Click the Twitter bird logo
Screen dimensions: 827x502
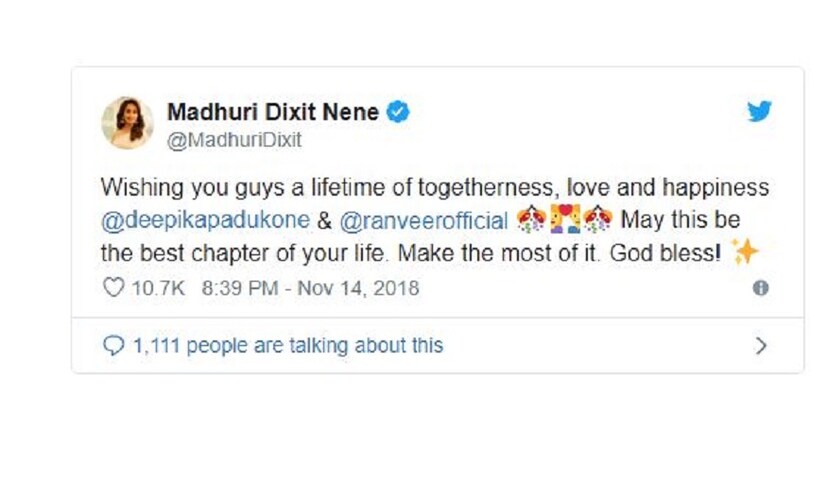click(x=759, y=112)
